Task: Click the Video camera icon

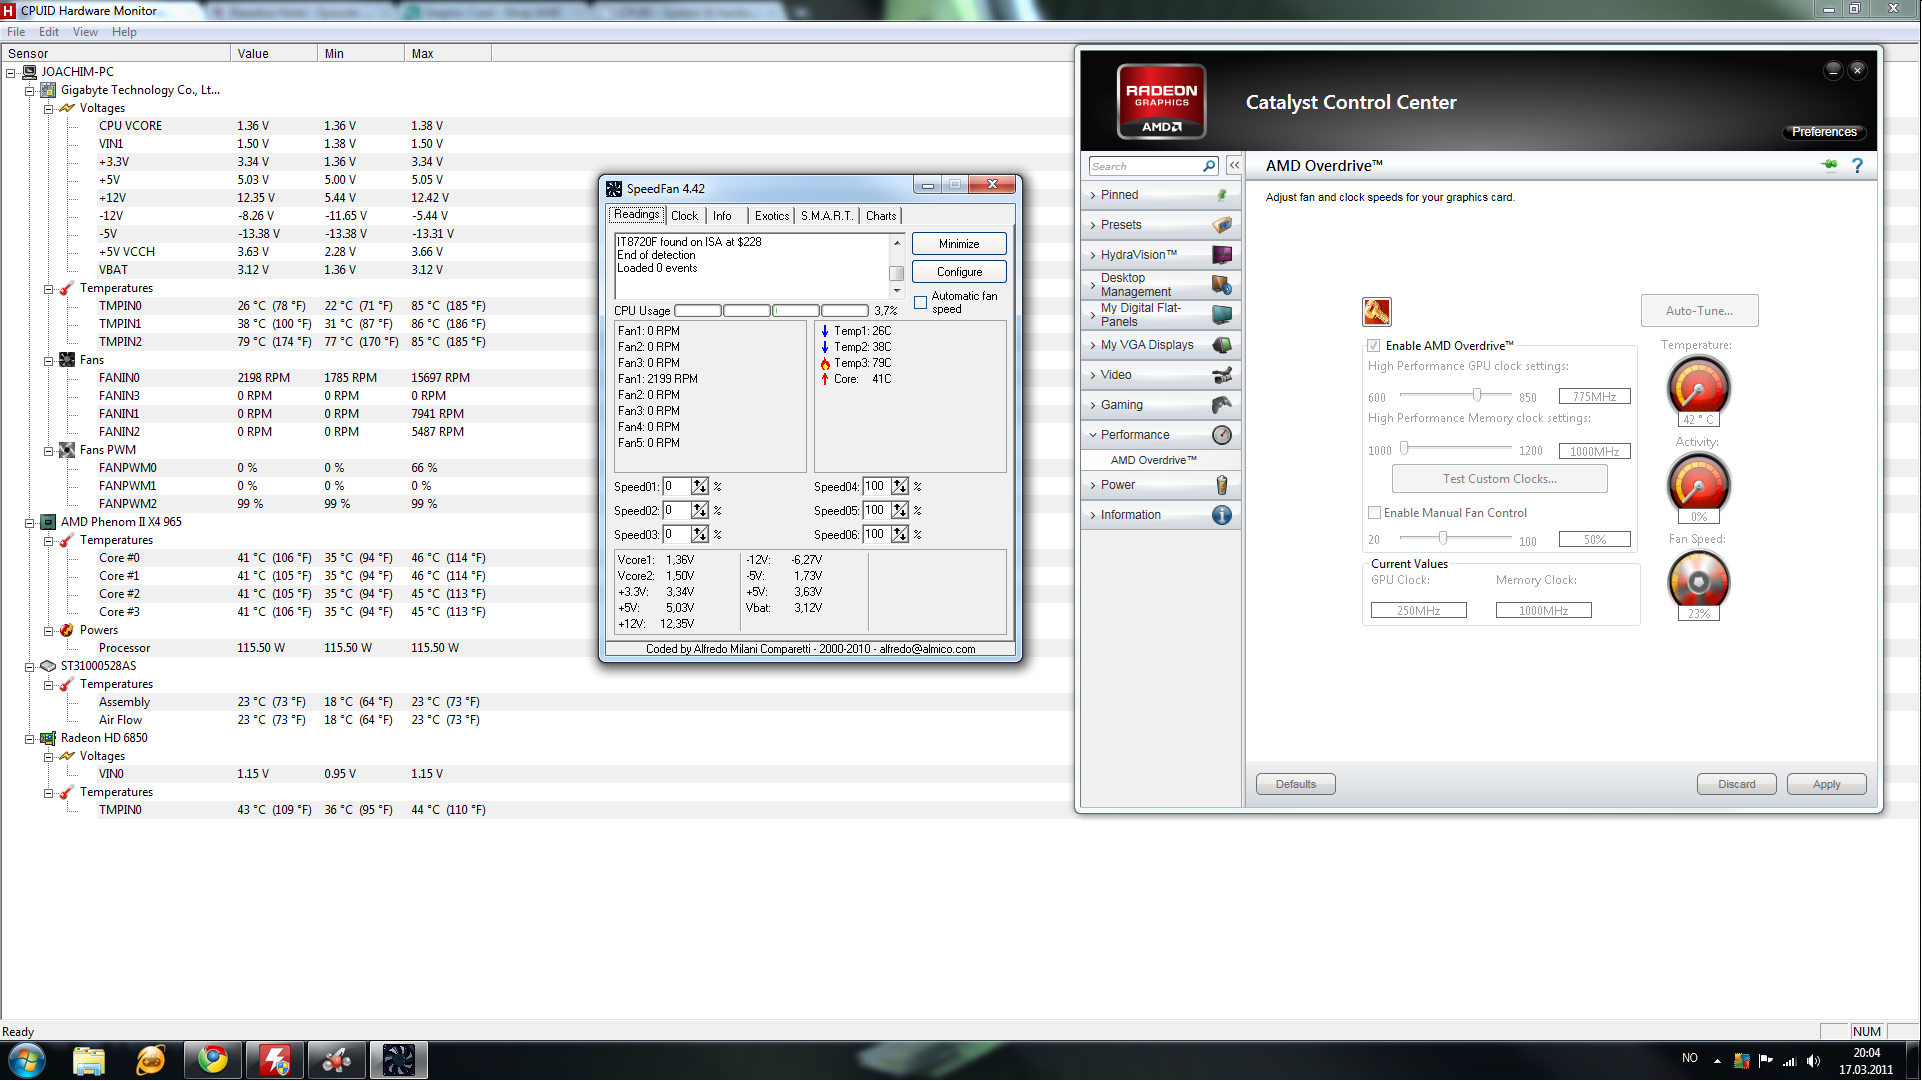Action: pos(1222,375)
